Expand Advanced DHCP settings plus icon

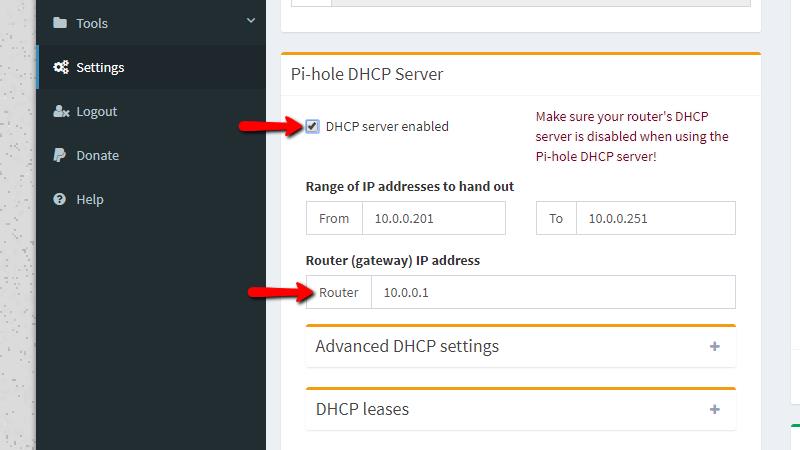(714, 346)
